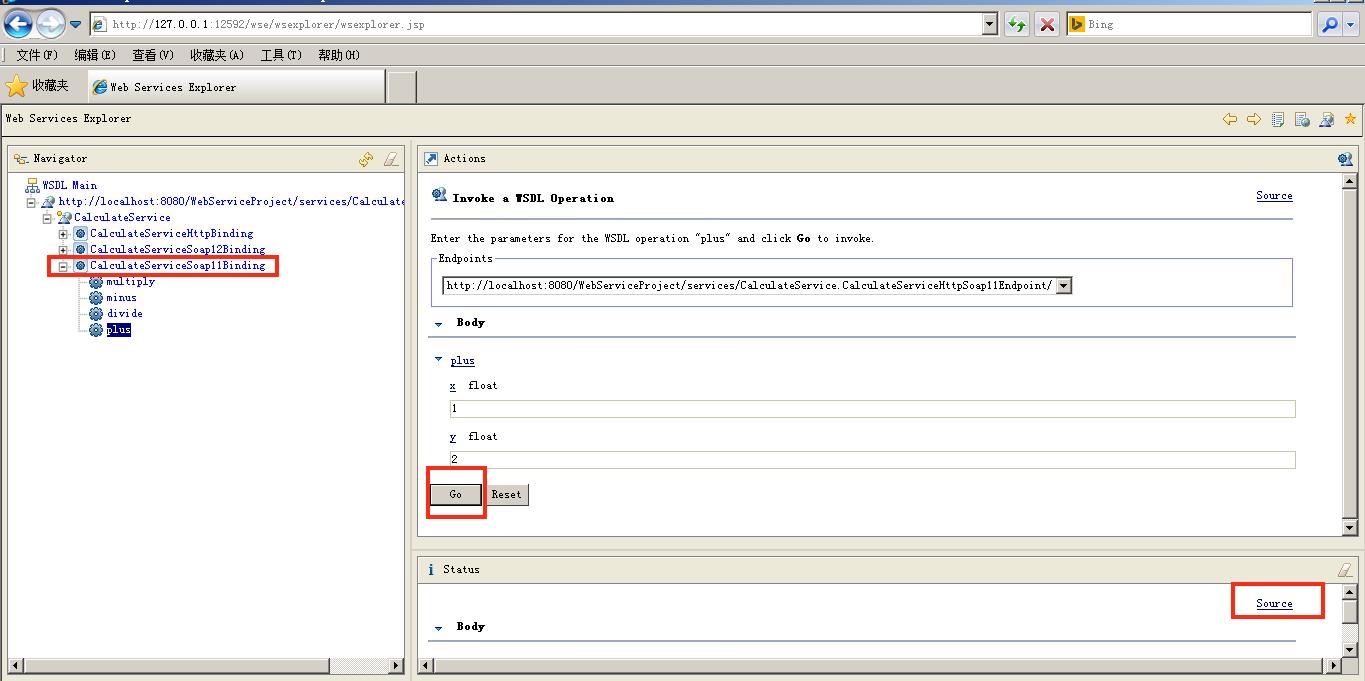Image resolution: width=1365 pixels, height=681 pixels.
Task: Open the Endpoints dropdown list
Action: [1063, 286]
